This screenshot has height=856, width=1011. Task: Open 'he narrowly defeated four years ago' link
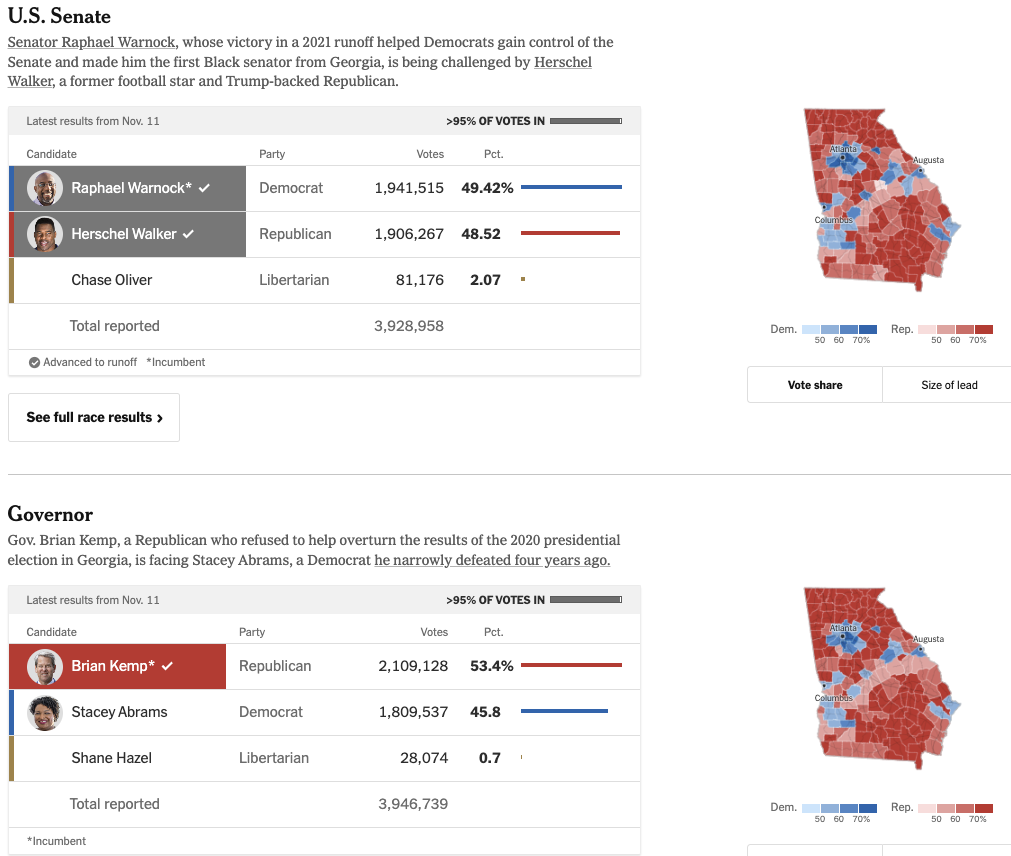click(x=492, y=560)
